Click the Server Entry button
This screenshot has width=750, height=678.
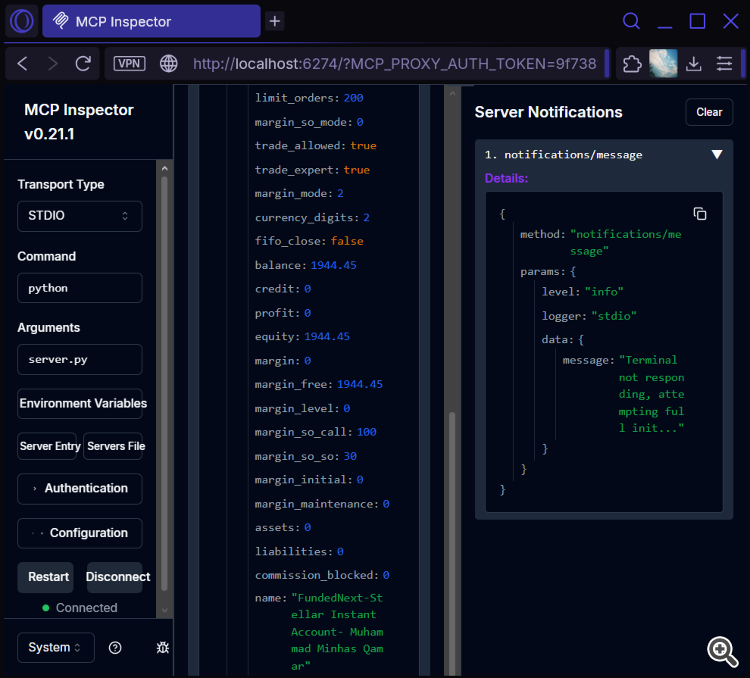(47, 446)
